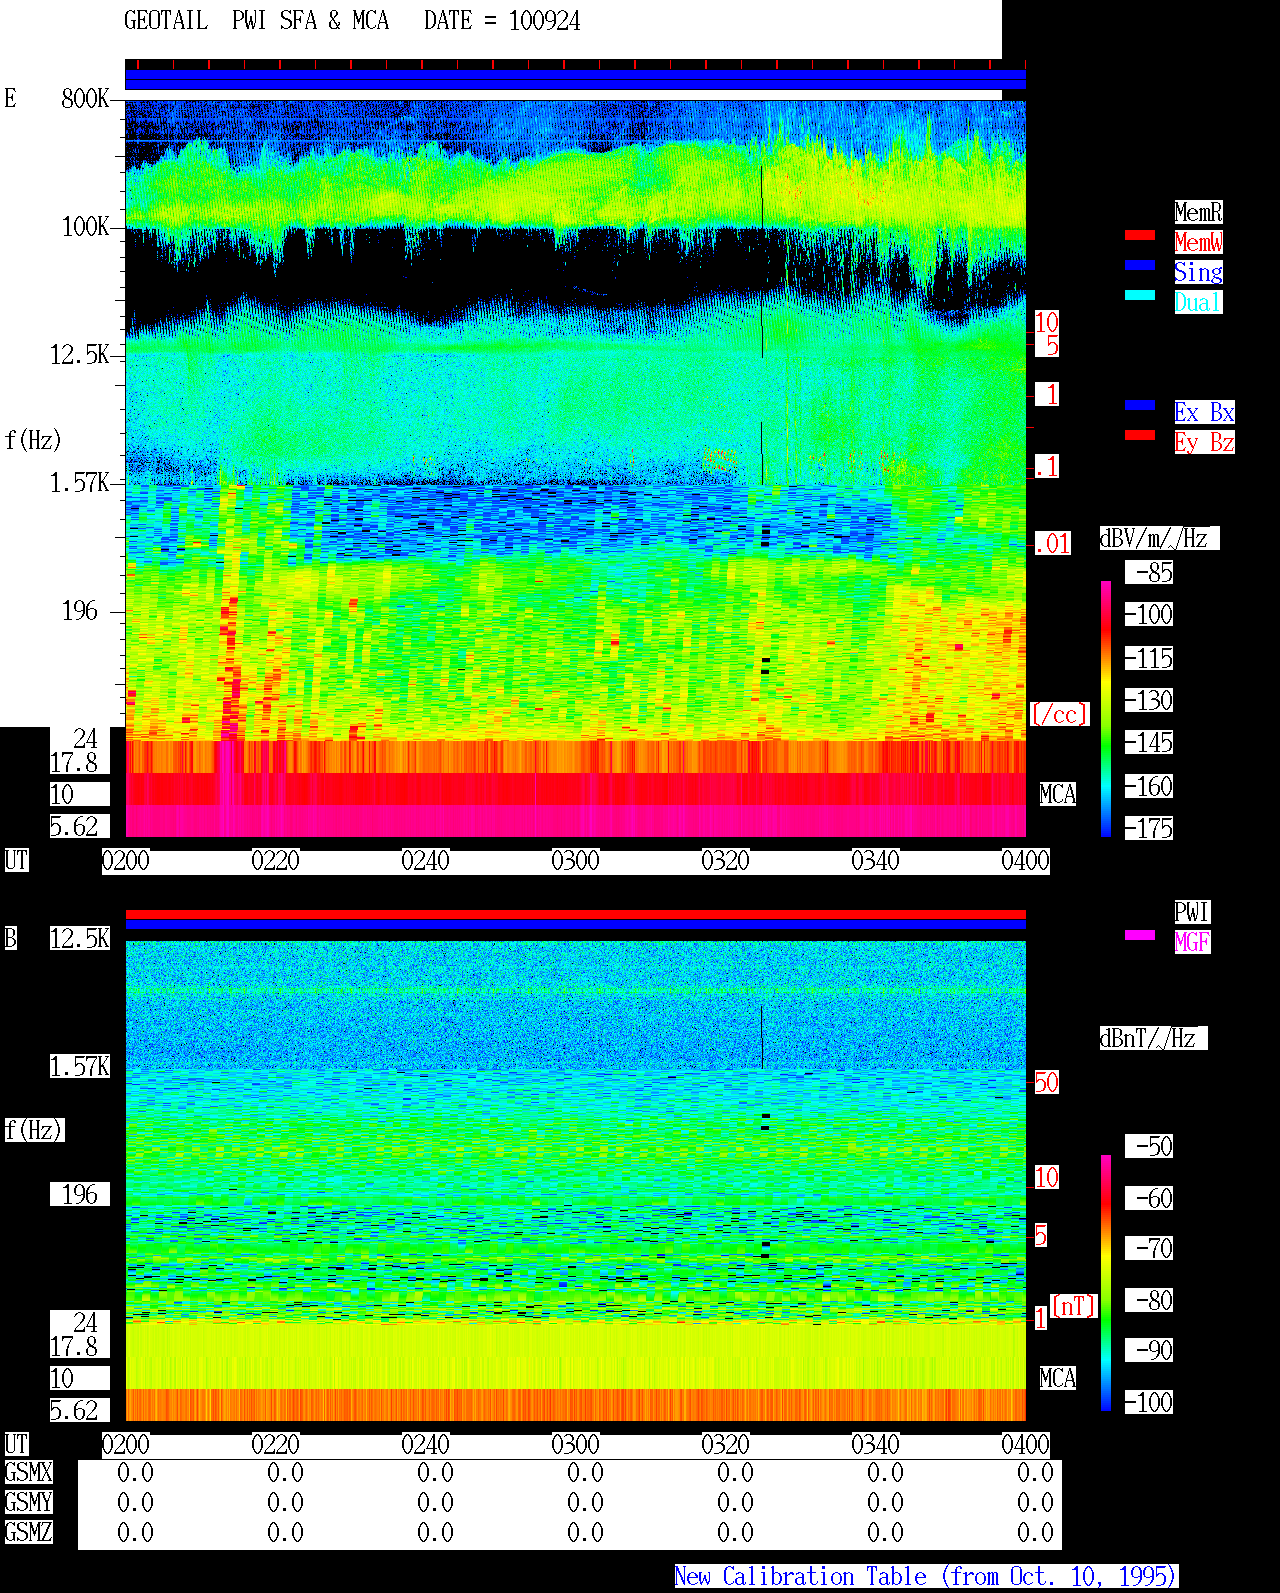The width and height of the screenshot is (1280, 1593).
Task: Click the magnetic field dBnT color bar
Action: point(1106,1283)
